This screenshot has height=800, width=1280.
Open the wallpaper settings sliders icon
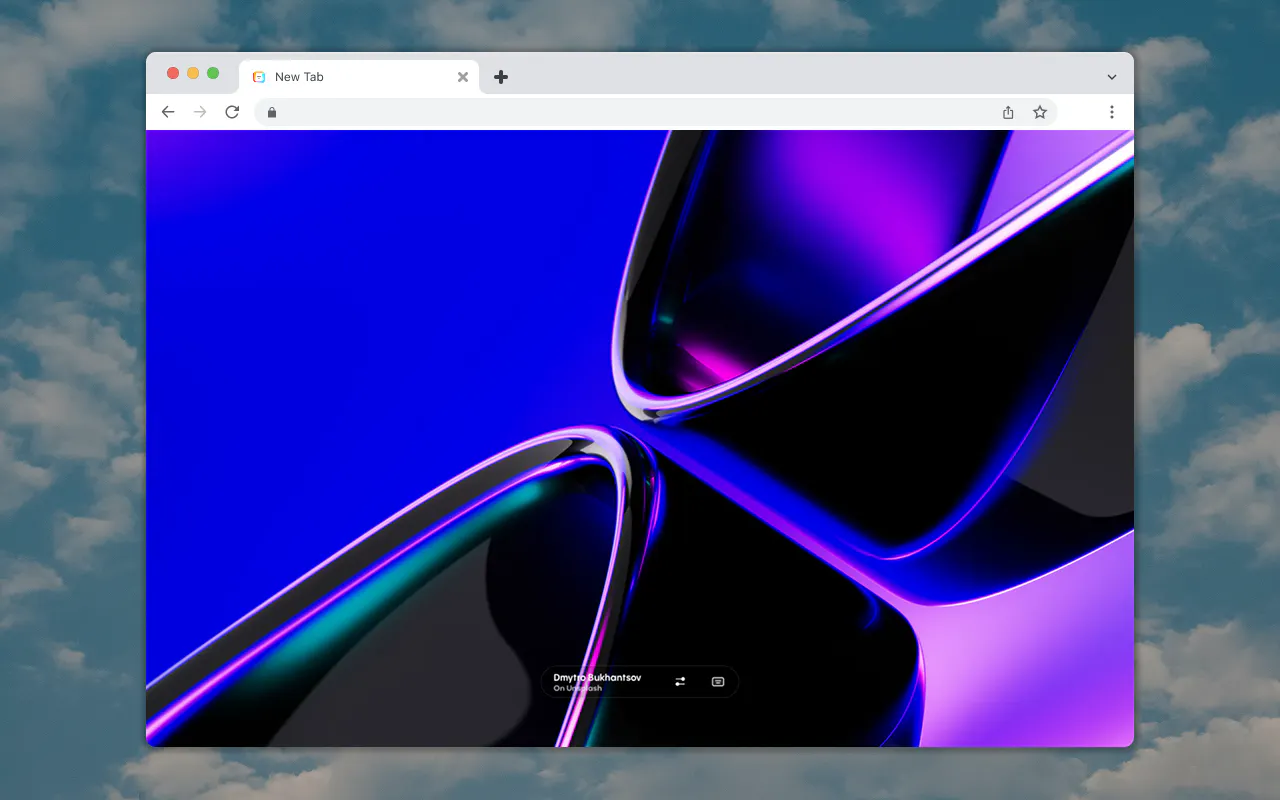coord(680,682)
